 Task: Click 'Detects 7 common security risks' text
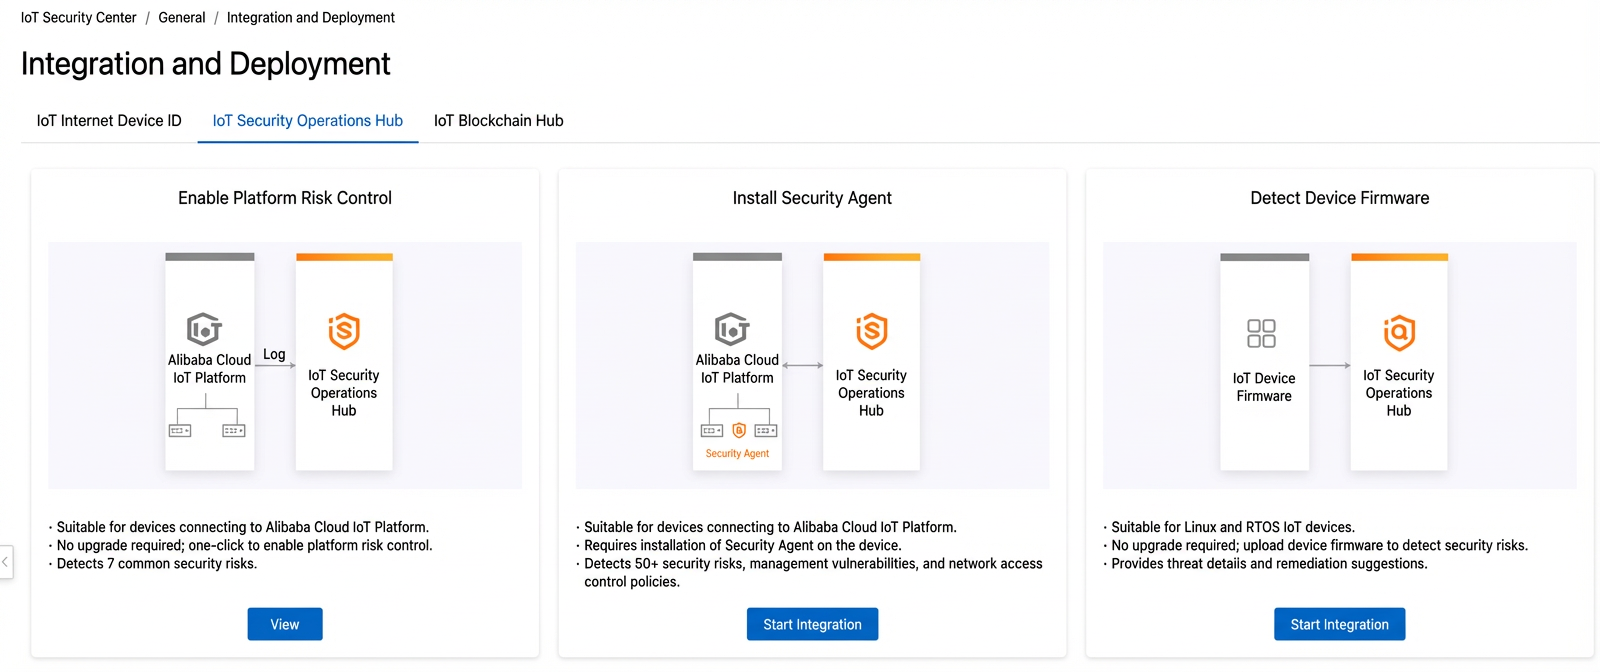157,564
